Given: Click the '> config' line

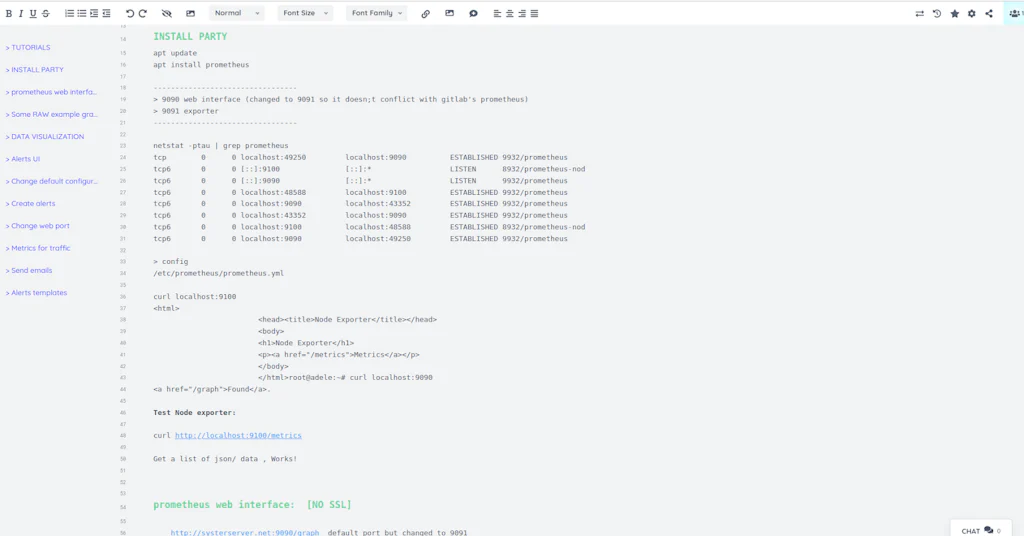Looking at the screenshot, I should point(170,262).
